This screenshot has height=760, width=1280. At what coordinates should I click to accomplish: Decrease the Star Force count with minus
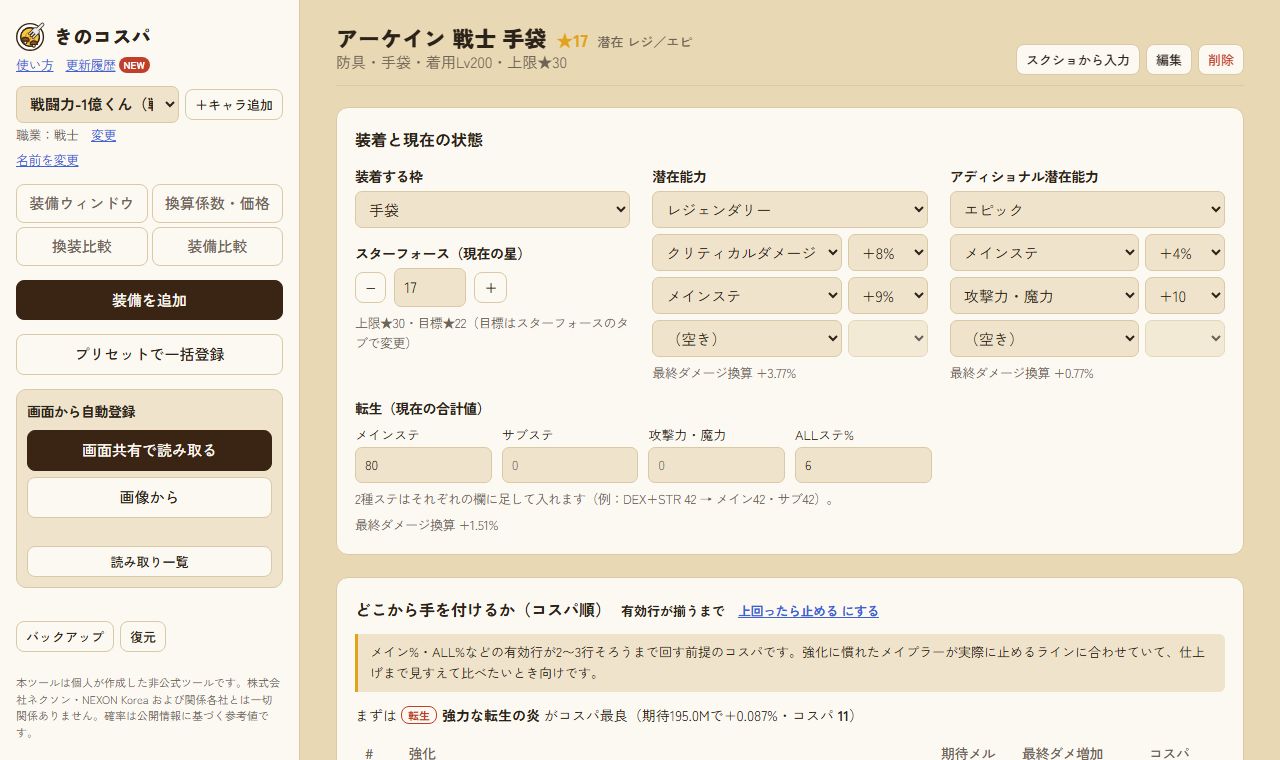click(x=370, y=288)
